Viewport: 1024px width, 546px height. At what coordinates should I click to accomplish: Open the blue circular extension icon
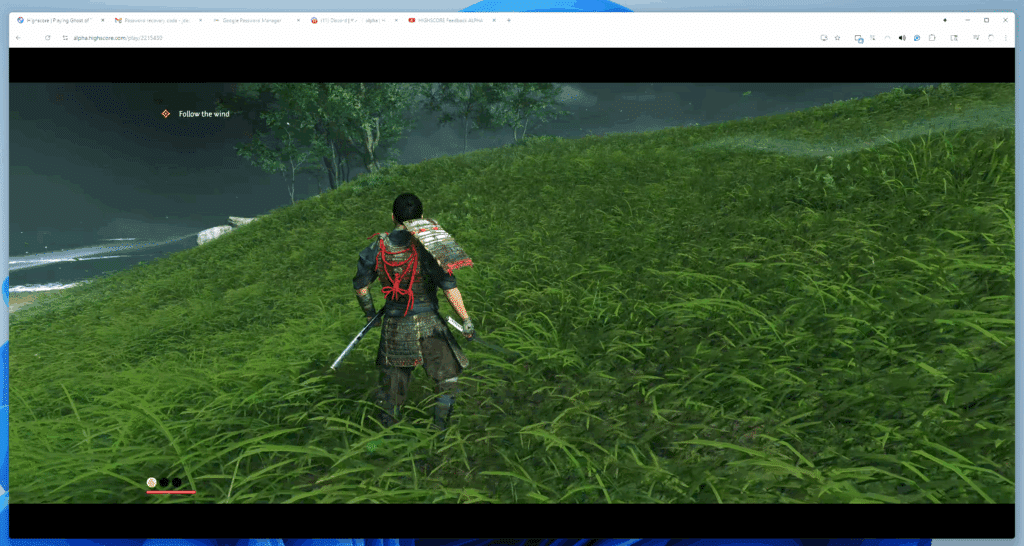917,38
